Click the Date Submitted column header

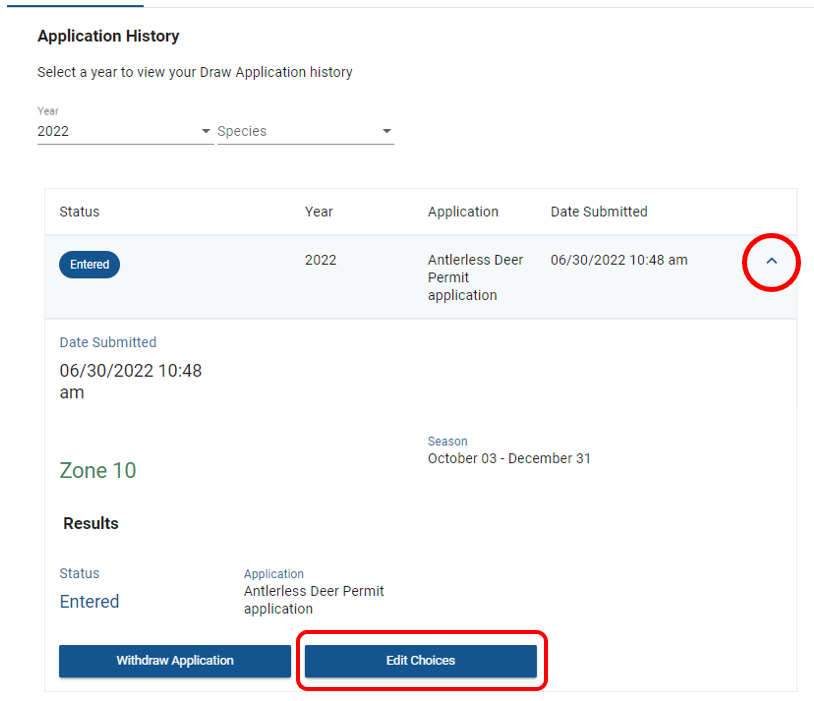pos(599,212)
